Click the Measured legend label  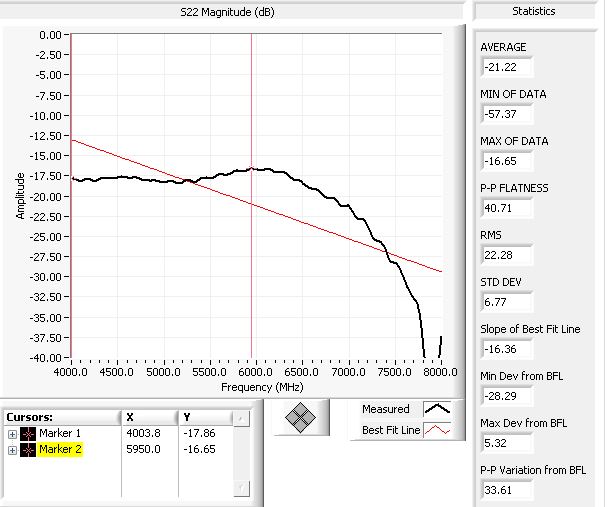click(x=386, y=409)
